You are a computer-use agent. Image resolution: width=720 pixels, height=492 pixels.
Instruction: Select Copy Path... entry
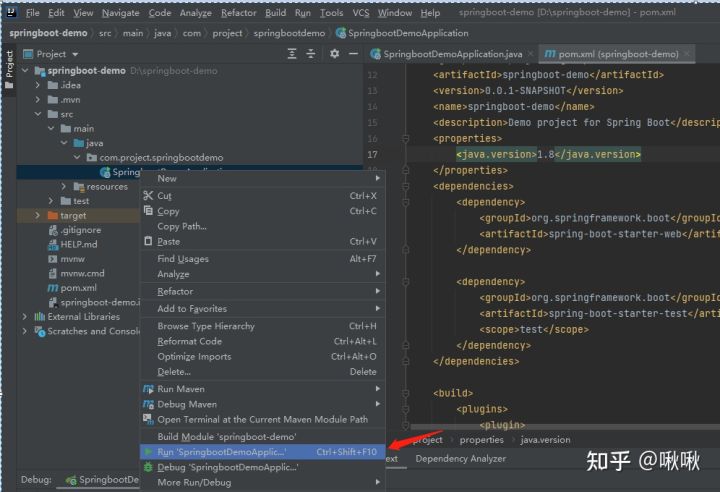(262, 226)
